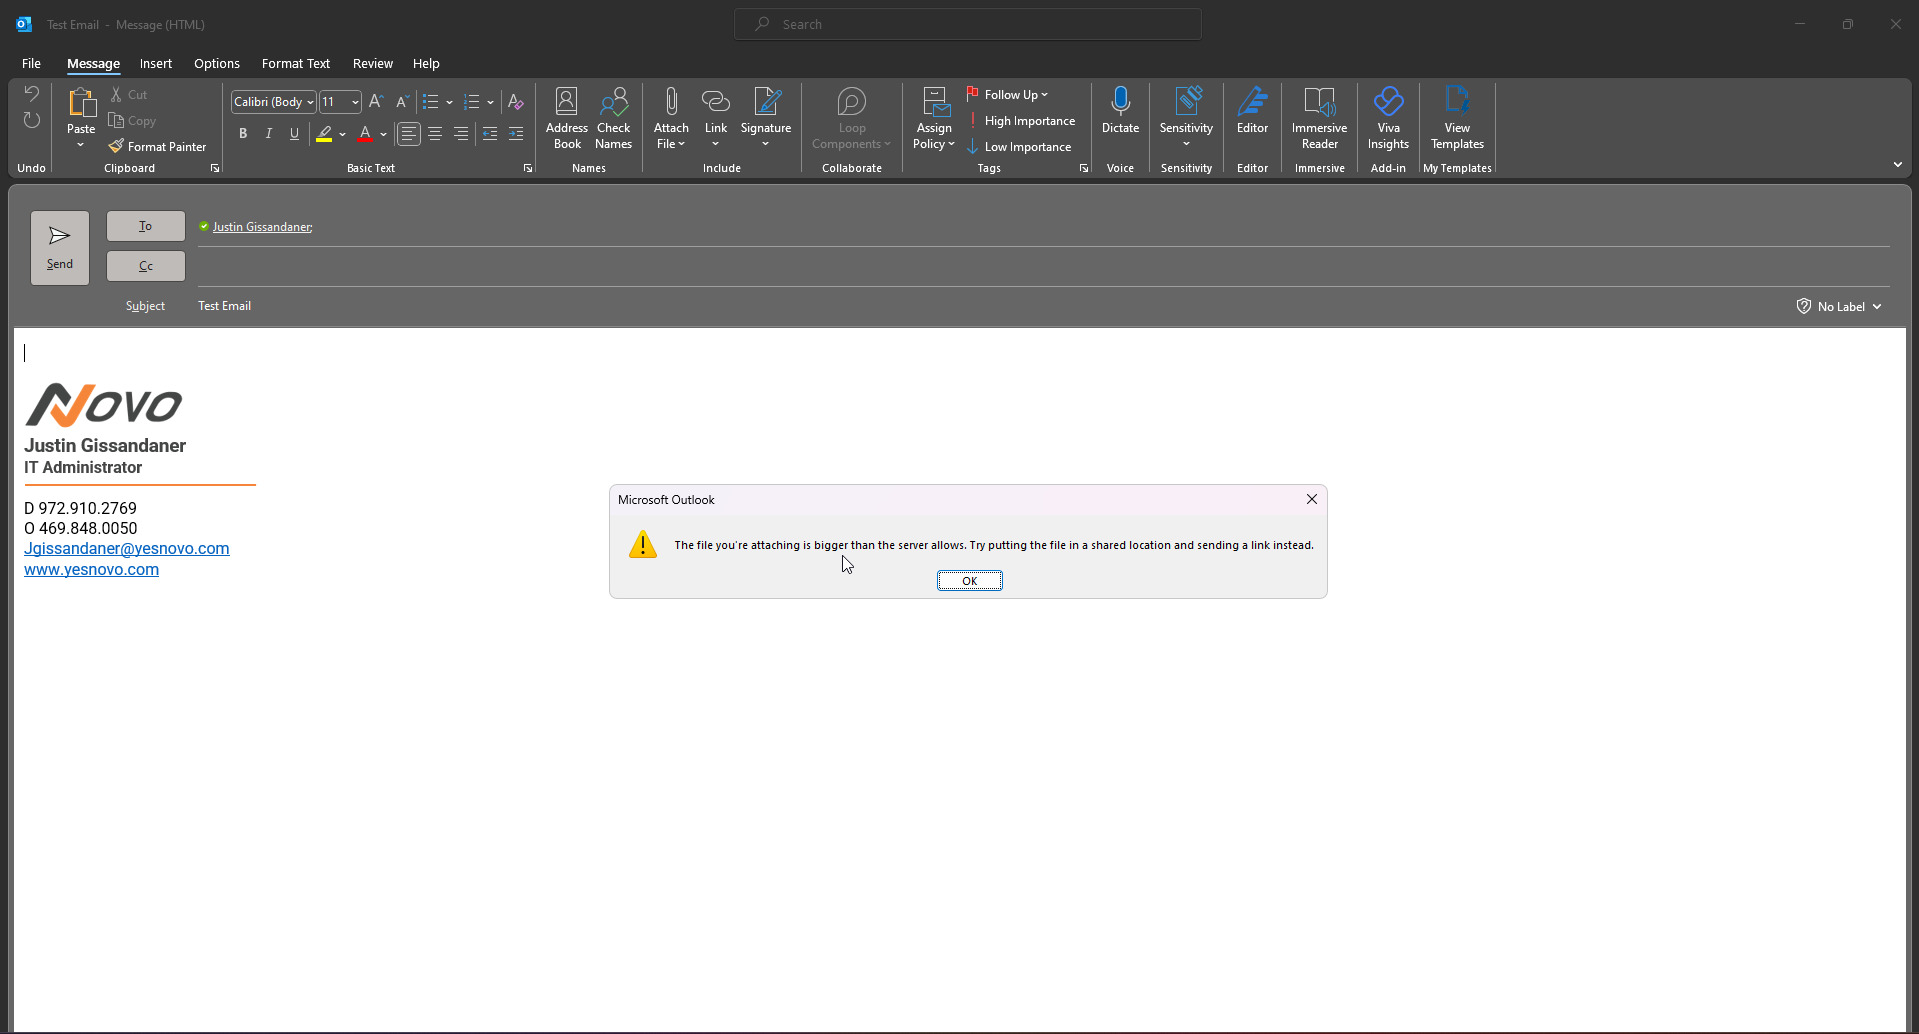Switch to the Format Text tab

coord(296,63)
